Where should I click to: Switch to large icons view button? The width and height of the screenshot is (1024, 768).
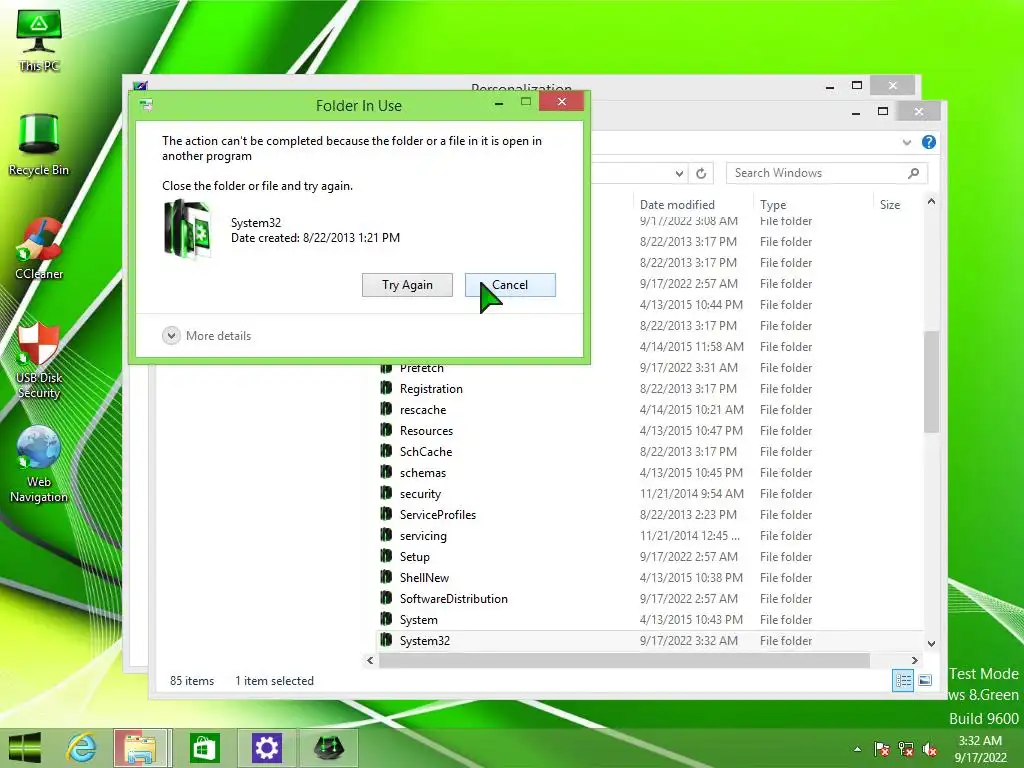(x=925, y=680)
